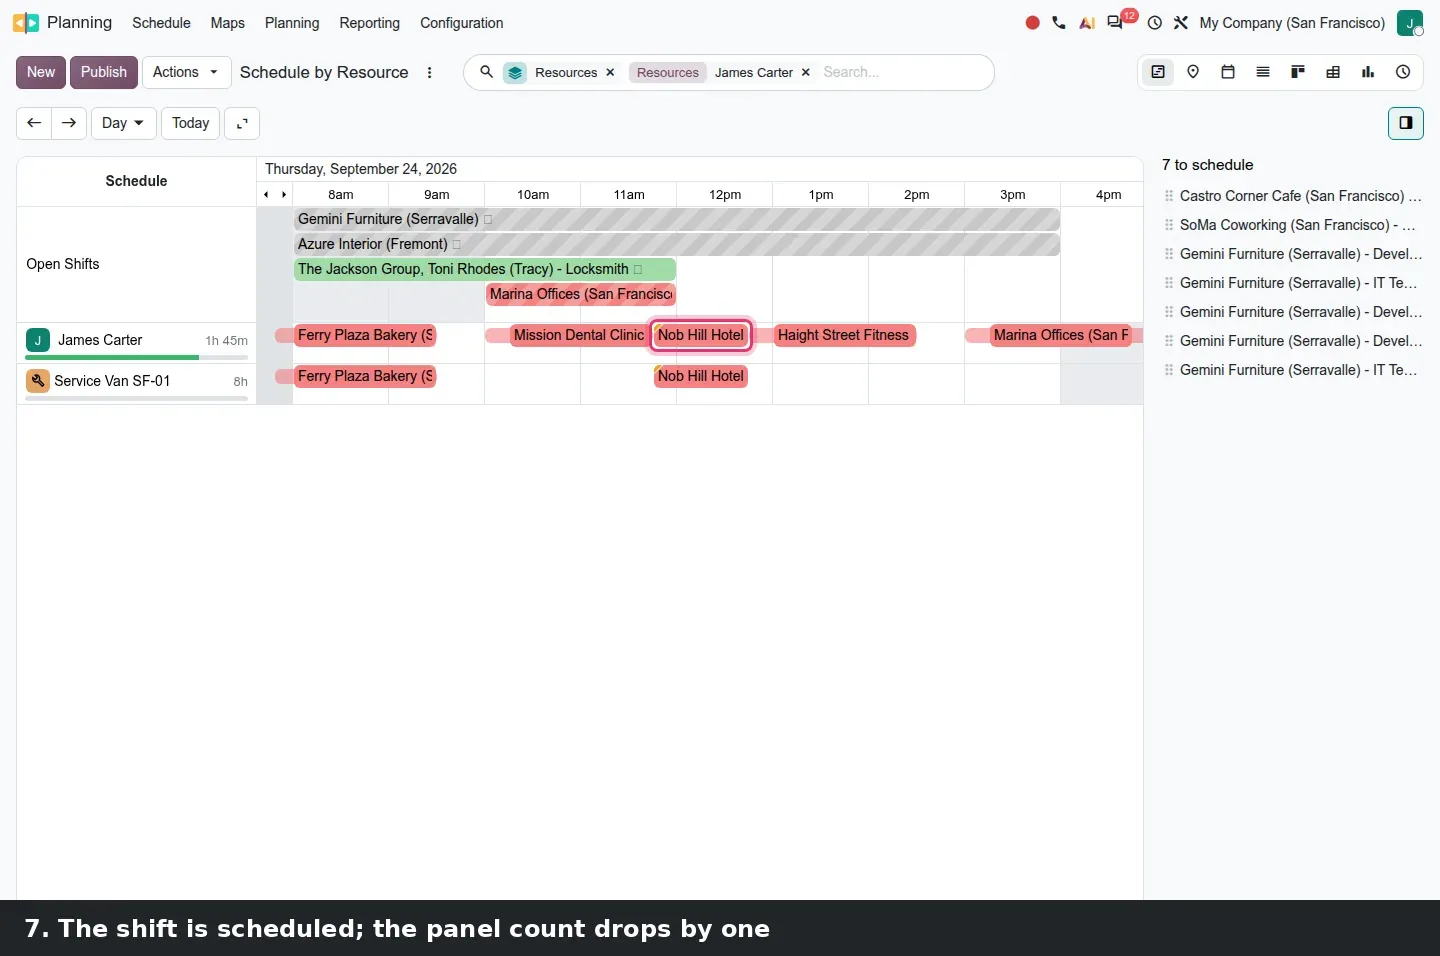Toggle the to-schedule side panel
Image resolution: width=1440 pixels, height=956 pixels.
[1406, 123]
